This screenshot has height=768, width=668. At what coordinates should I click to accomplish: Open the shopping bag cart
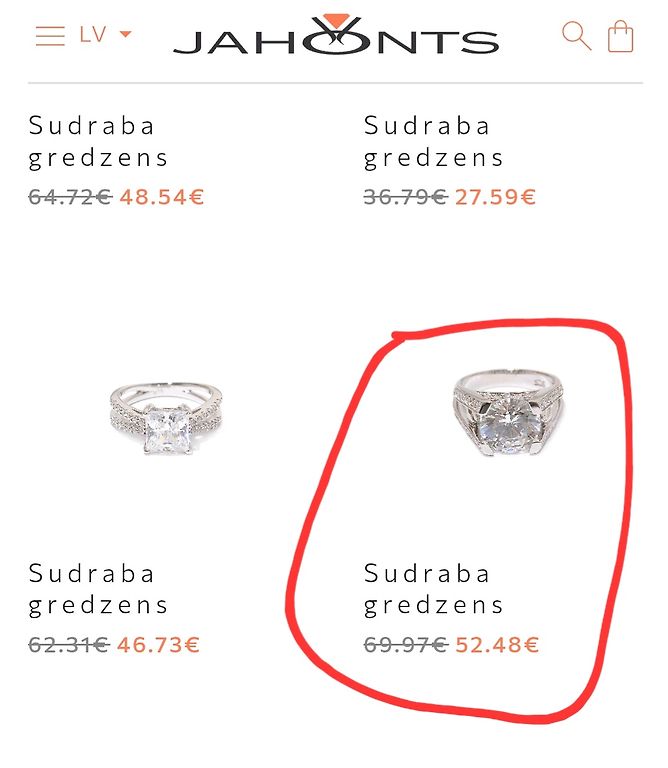tap(620, 36)
